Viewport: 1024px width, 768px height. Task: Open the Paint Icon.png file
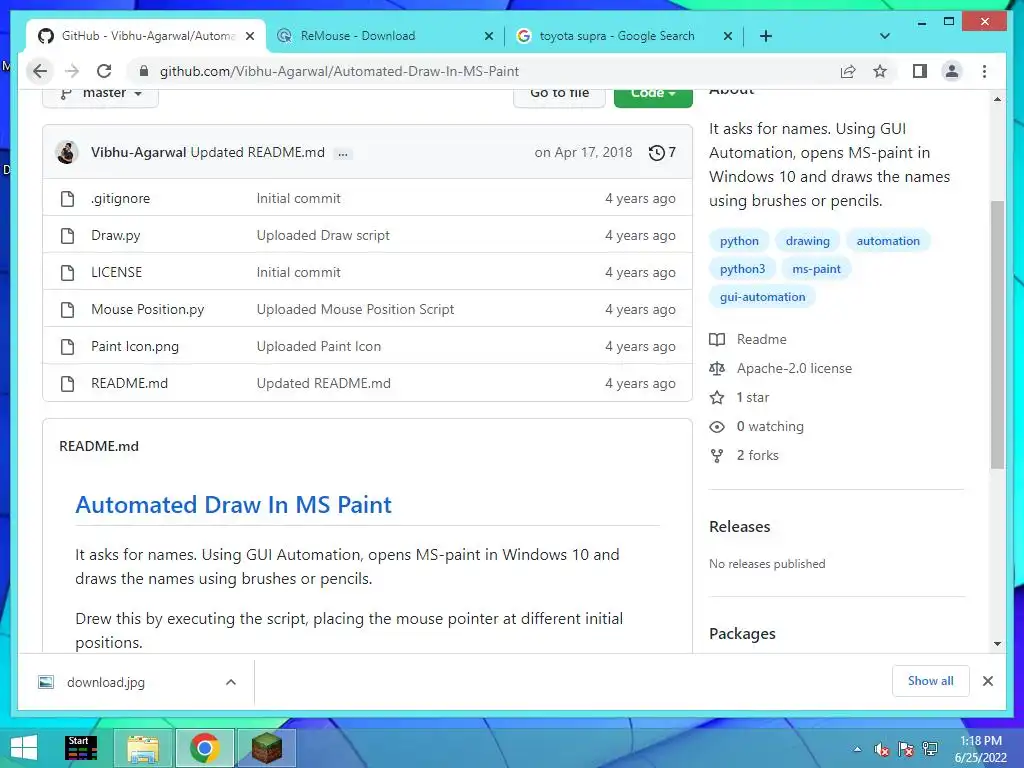pyautogui.click(x=135, y=347)
